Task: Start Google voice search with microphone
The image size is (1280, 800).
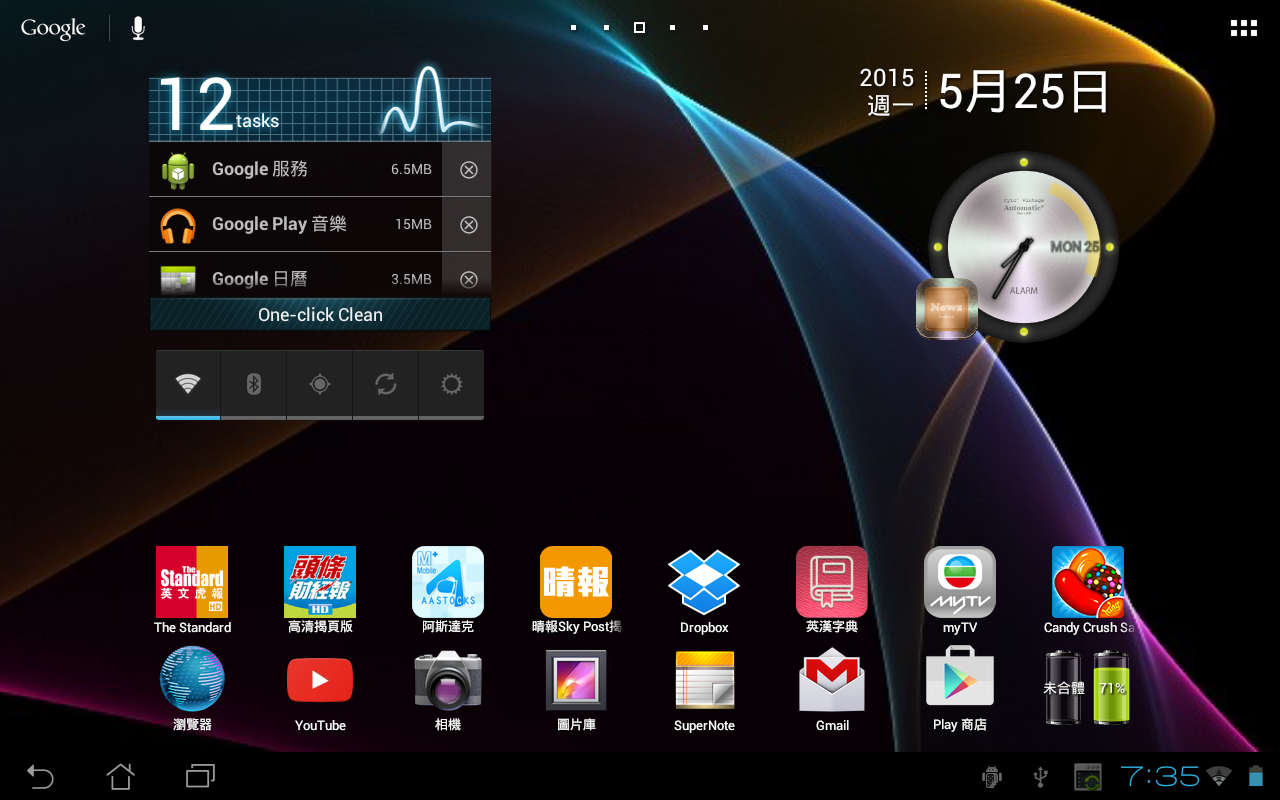Action: [138, 28]
